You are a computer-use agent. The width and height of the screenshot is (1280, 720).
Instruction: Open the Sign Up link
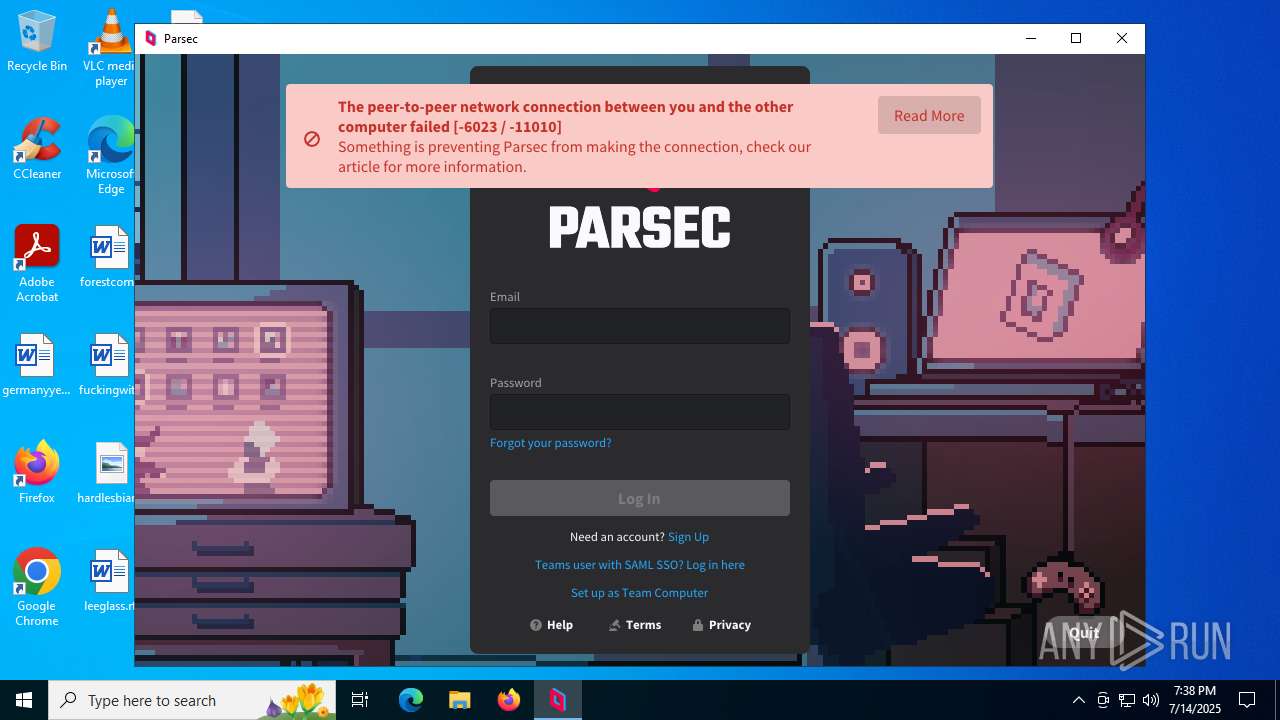(x=688, y=537)
